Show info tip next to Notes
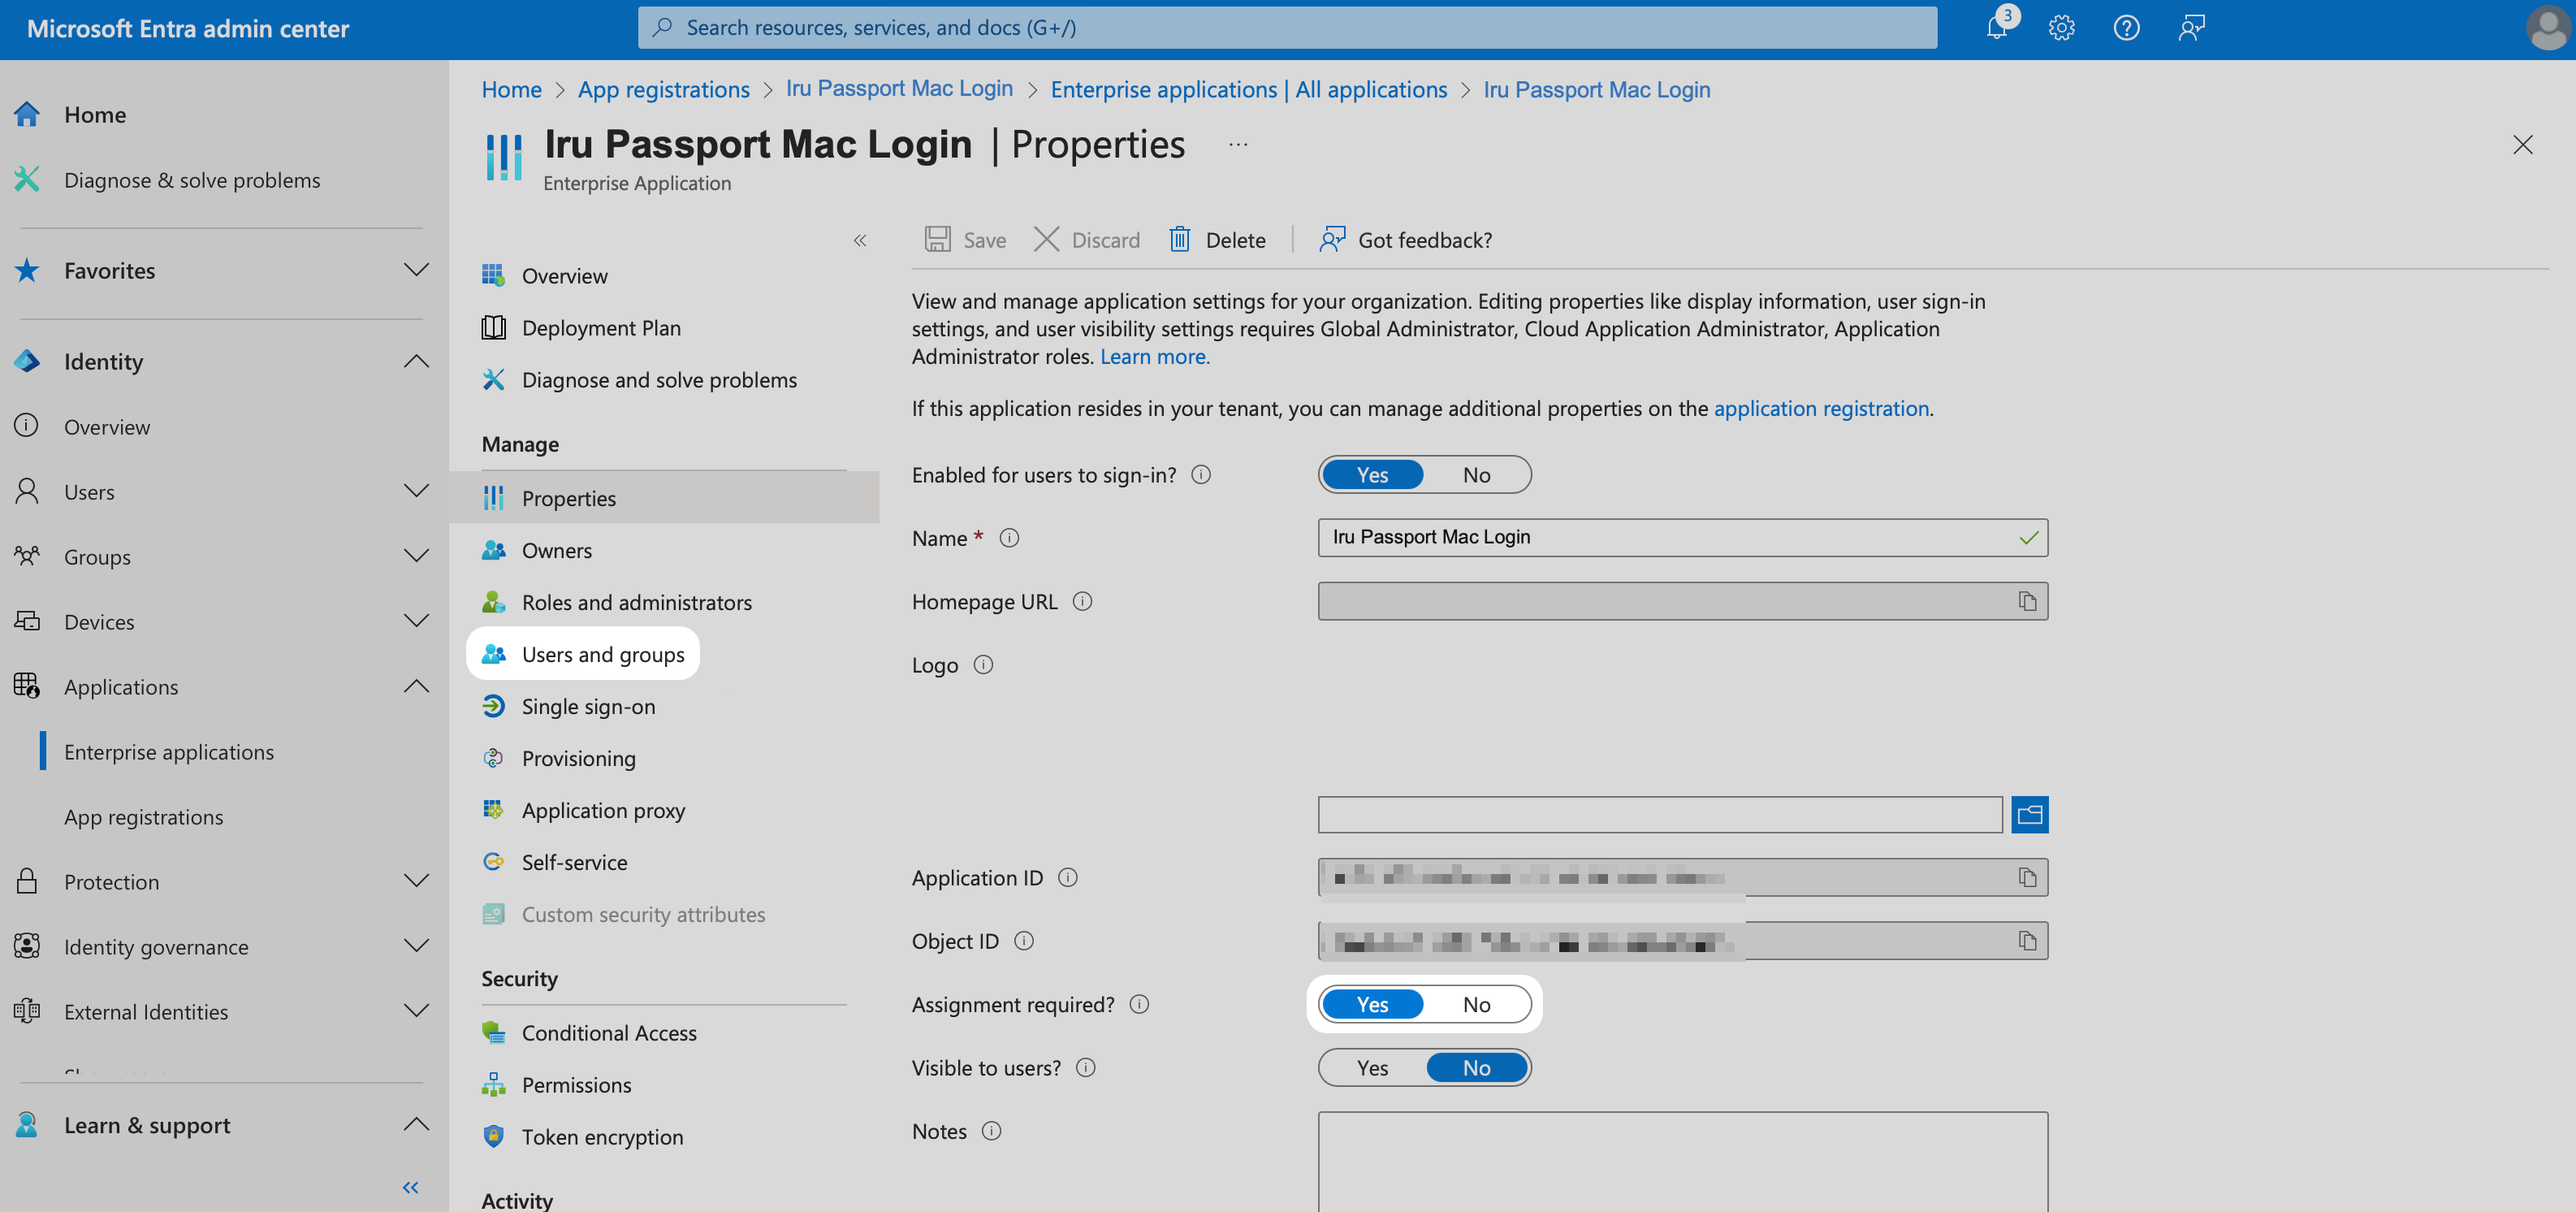The height and width of the screenshot is (1212, 2576). (x=991, y=1131)
